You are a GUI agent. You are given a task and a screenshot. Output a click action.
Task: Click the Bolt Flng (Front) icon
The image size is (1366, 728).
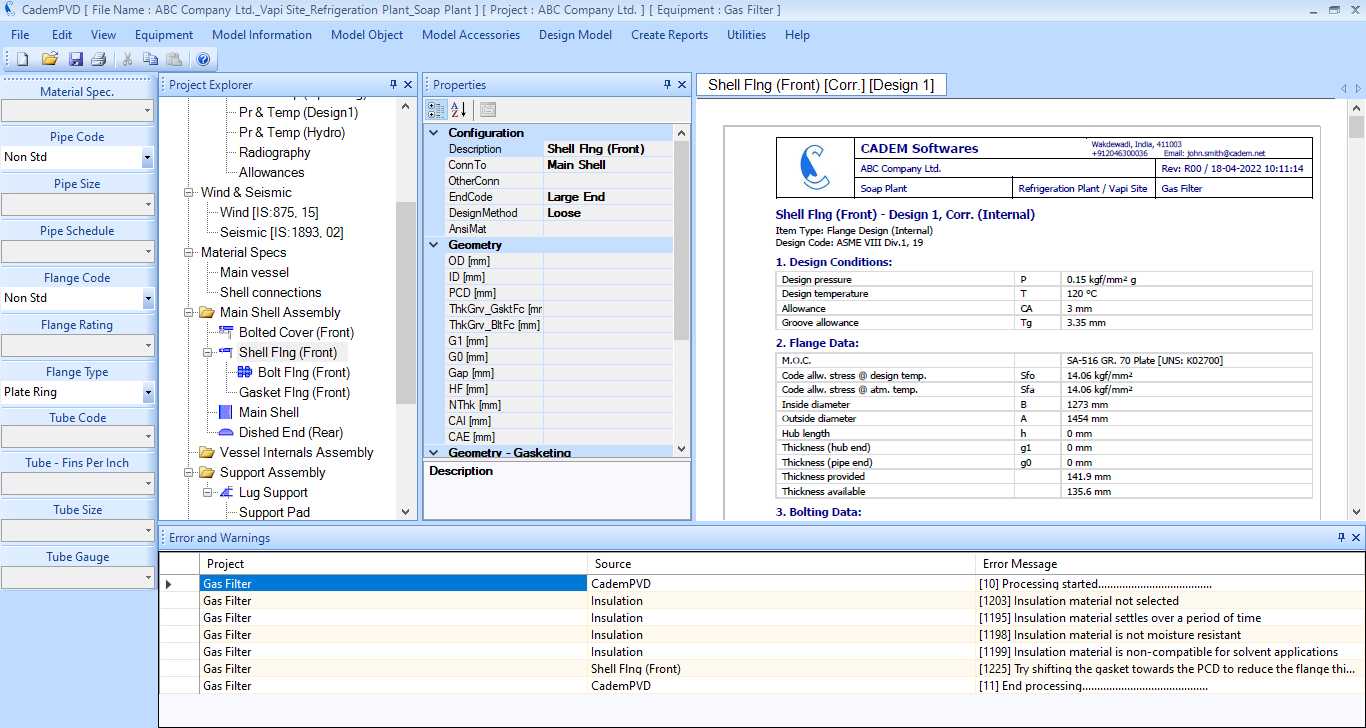pos(245,372)
